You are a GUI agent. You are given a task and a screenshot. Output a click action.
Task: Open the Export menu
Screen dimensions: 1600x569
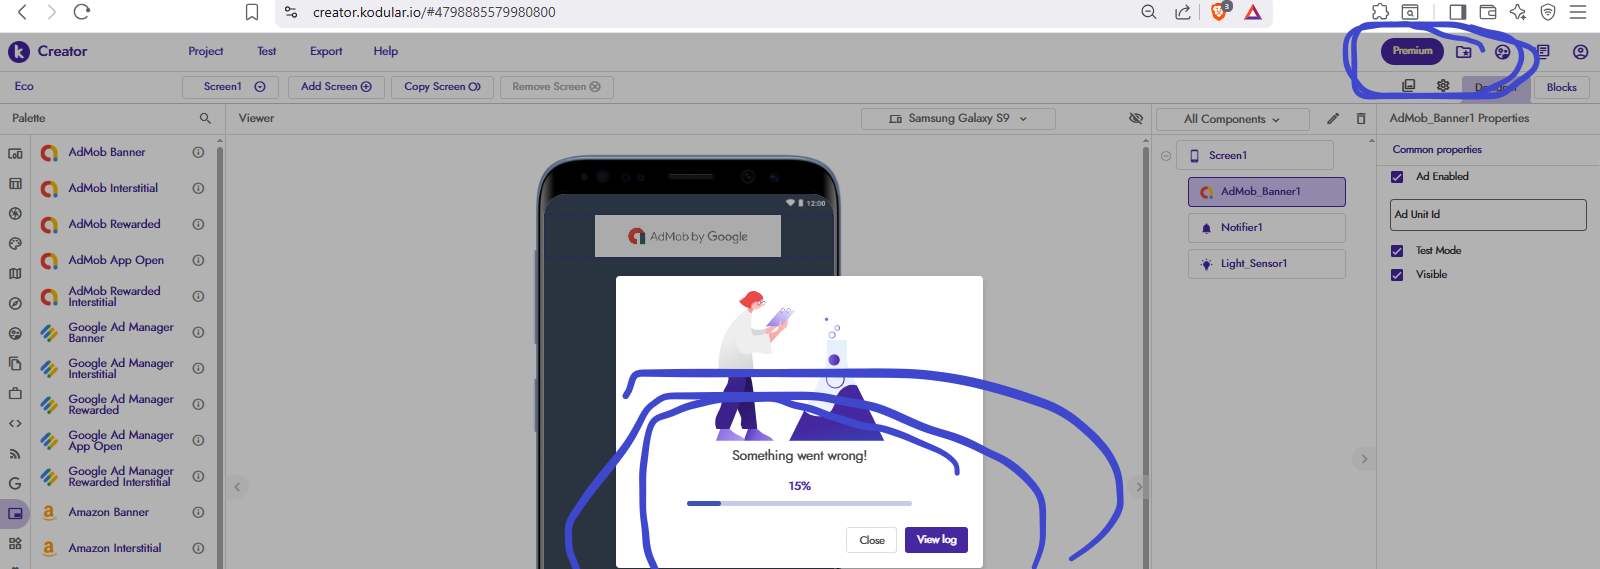(326, 51)
